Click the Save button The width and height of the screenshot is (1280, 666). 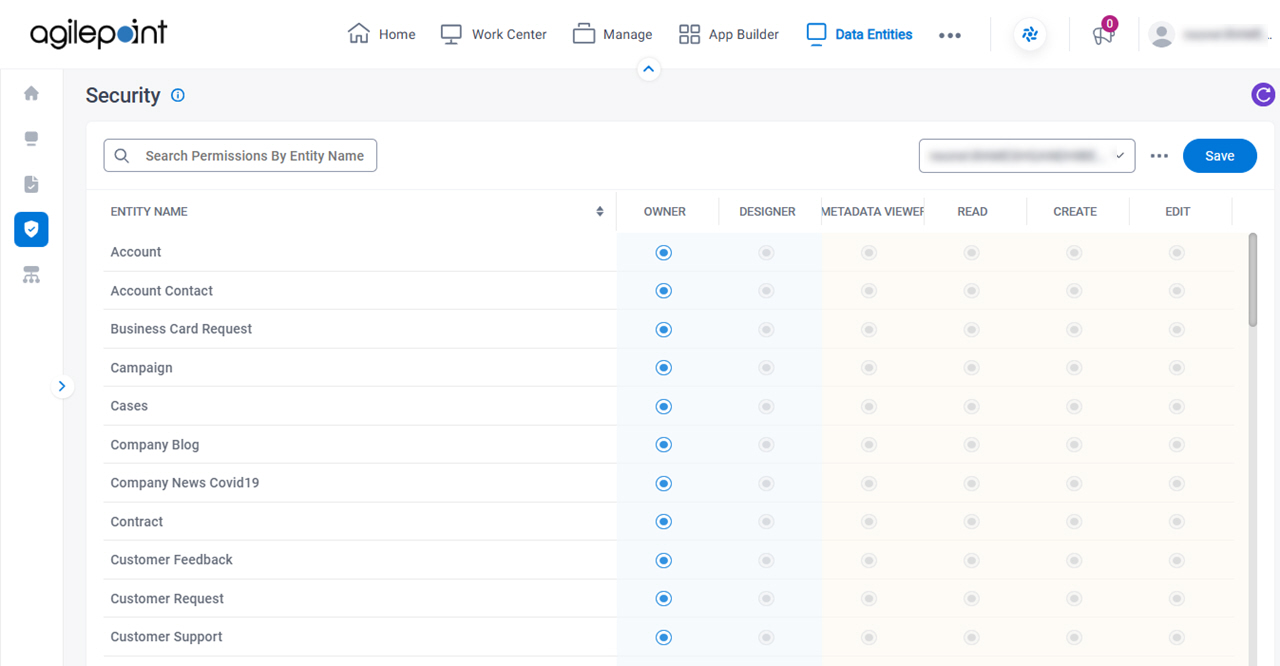point(1220,156)
